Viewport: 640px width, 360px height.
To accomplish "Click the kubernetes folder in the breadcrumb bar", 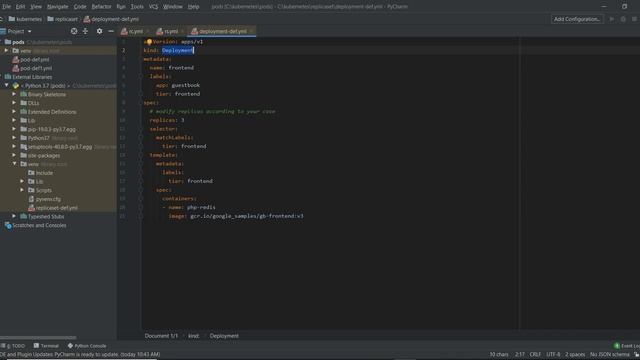I will tap(25, 19).
